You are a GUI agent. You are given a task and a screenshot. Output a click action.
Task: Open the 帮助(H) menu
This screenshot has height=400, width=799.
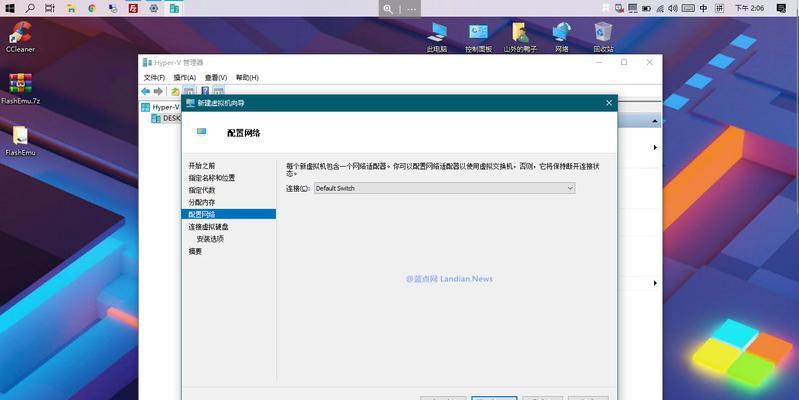point(247,77)
